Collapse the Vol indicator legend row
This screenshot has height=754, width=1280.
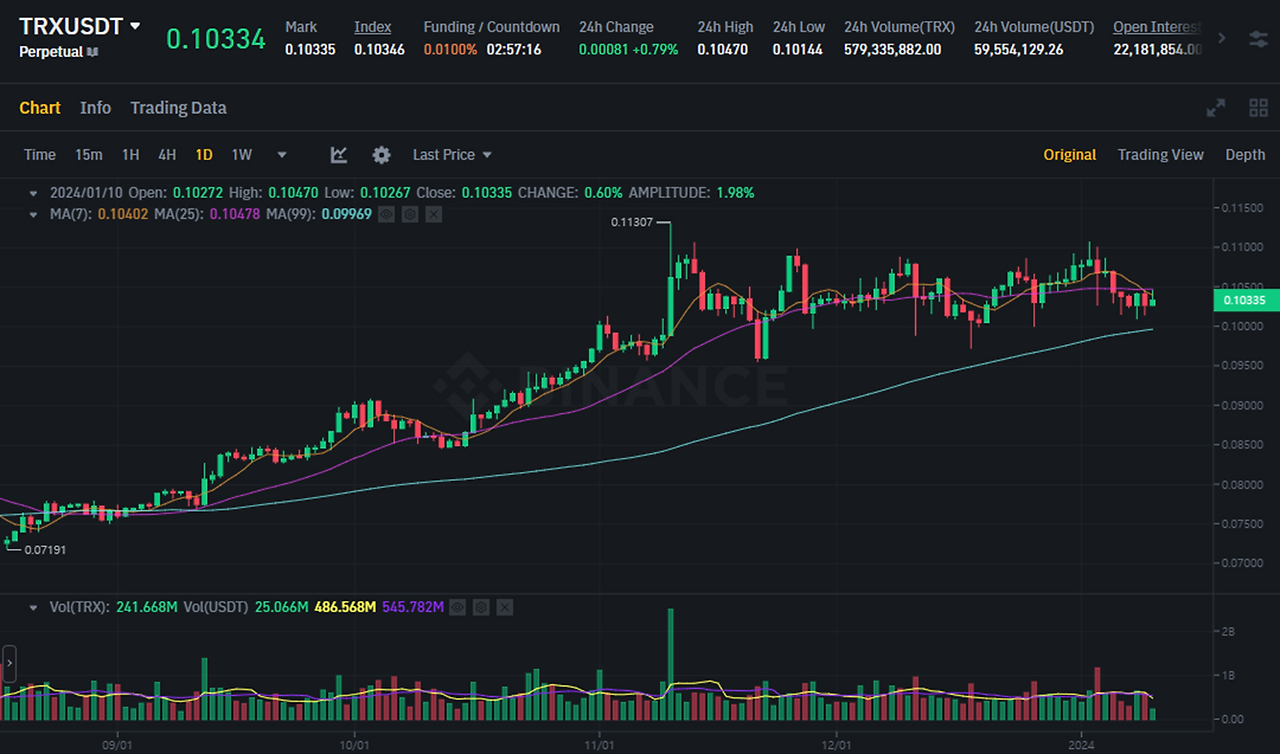pos(35,607)
